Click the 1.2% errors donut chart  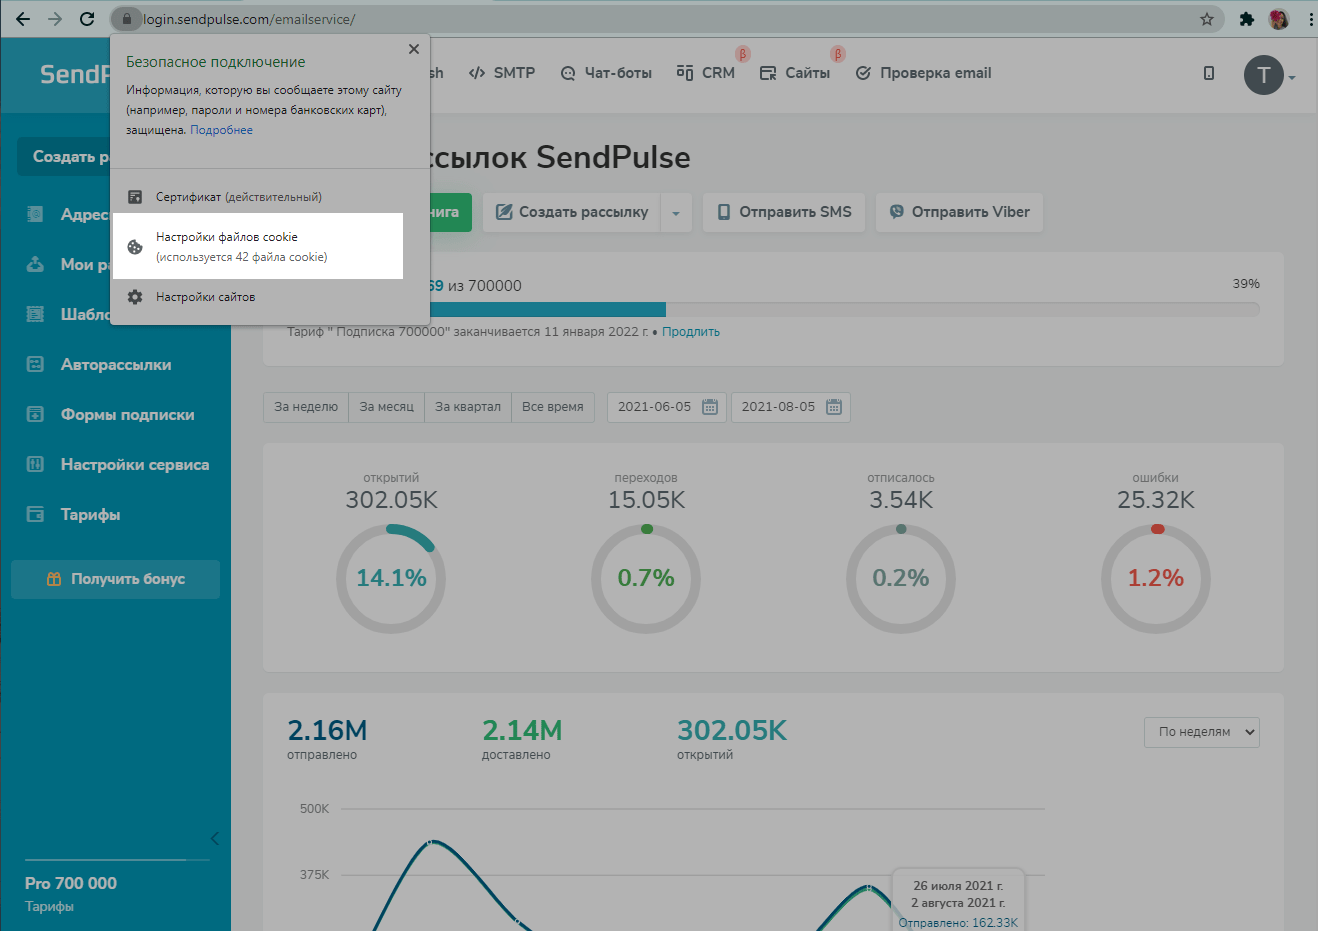1156,578
